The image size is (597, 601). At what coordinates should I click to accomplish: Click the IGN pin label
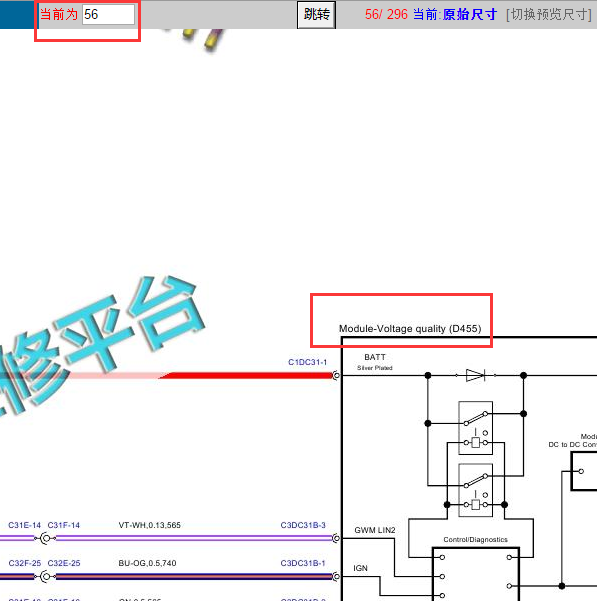[x=360, y=568]
